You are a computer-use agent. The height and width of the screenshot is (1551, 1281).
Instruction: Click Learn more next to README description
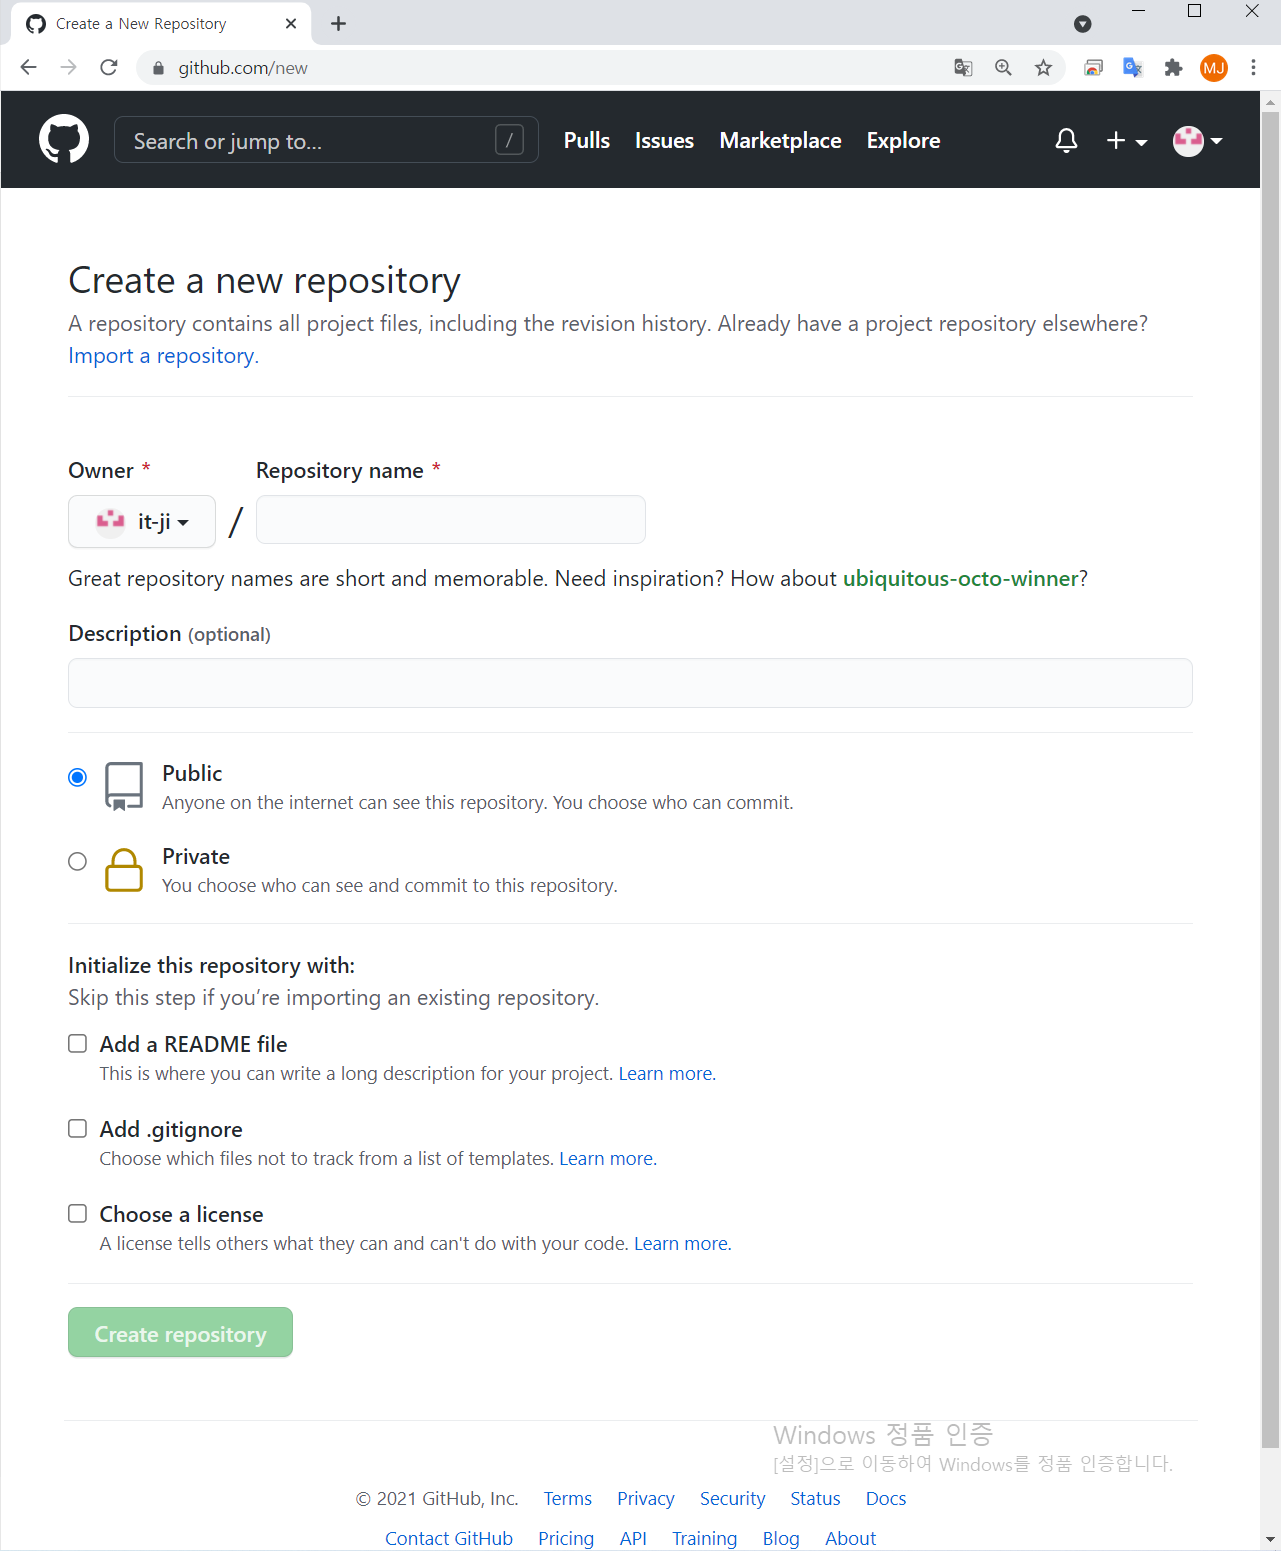(x=667, y=1074)
